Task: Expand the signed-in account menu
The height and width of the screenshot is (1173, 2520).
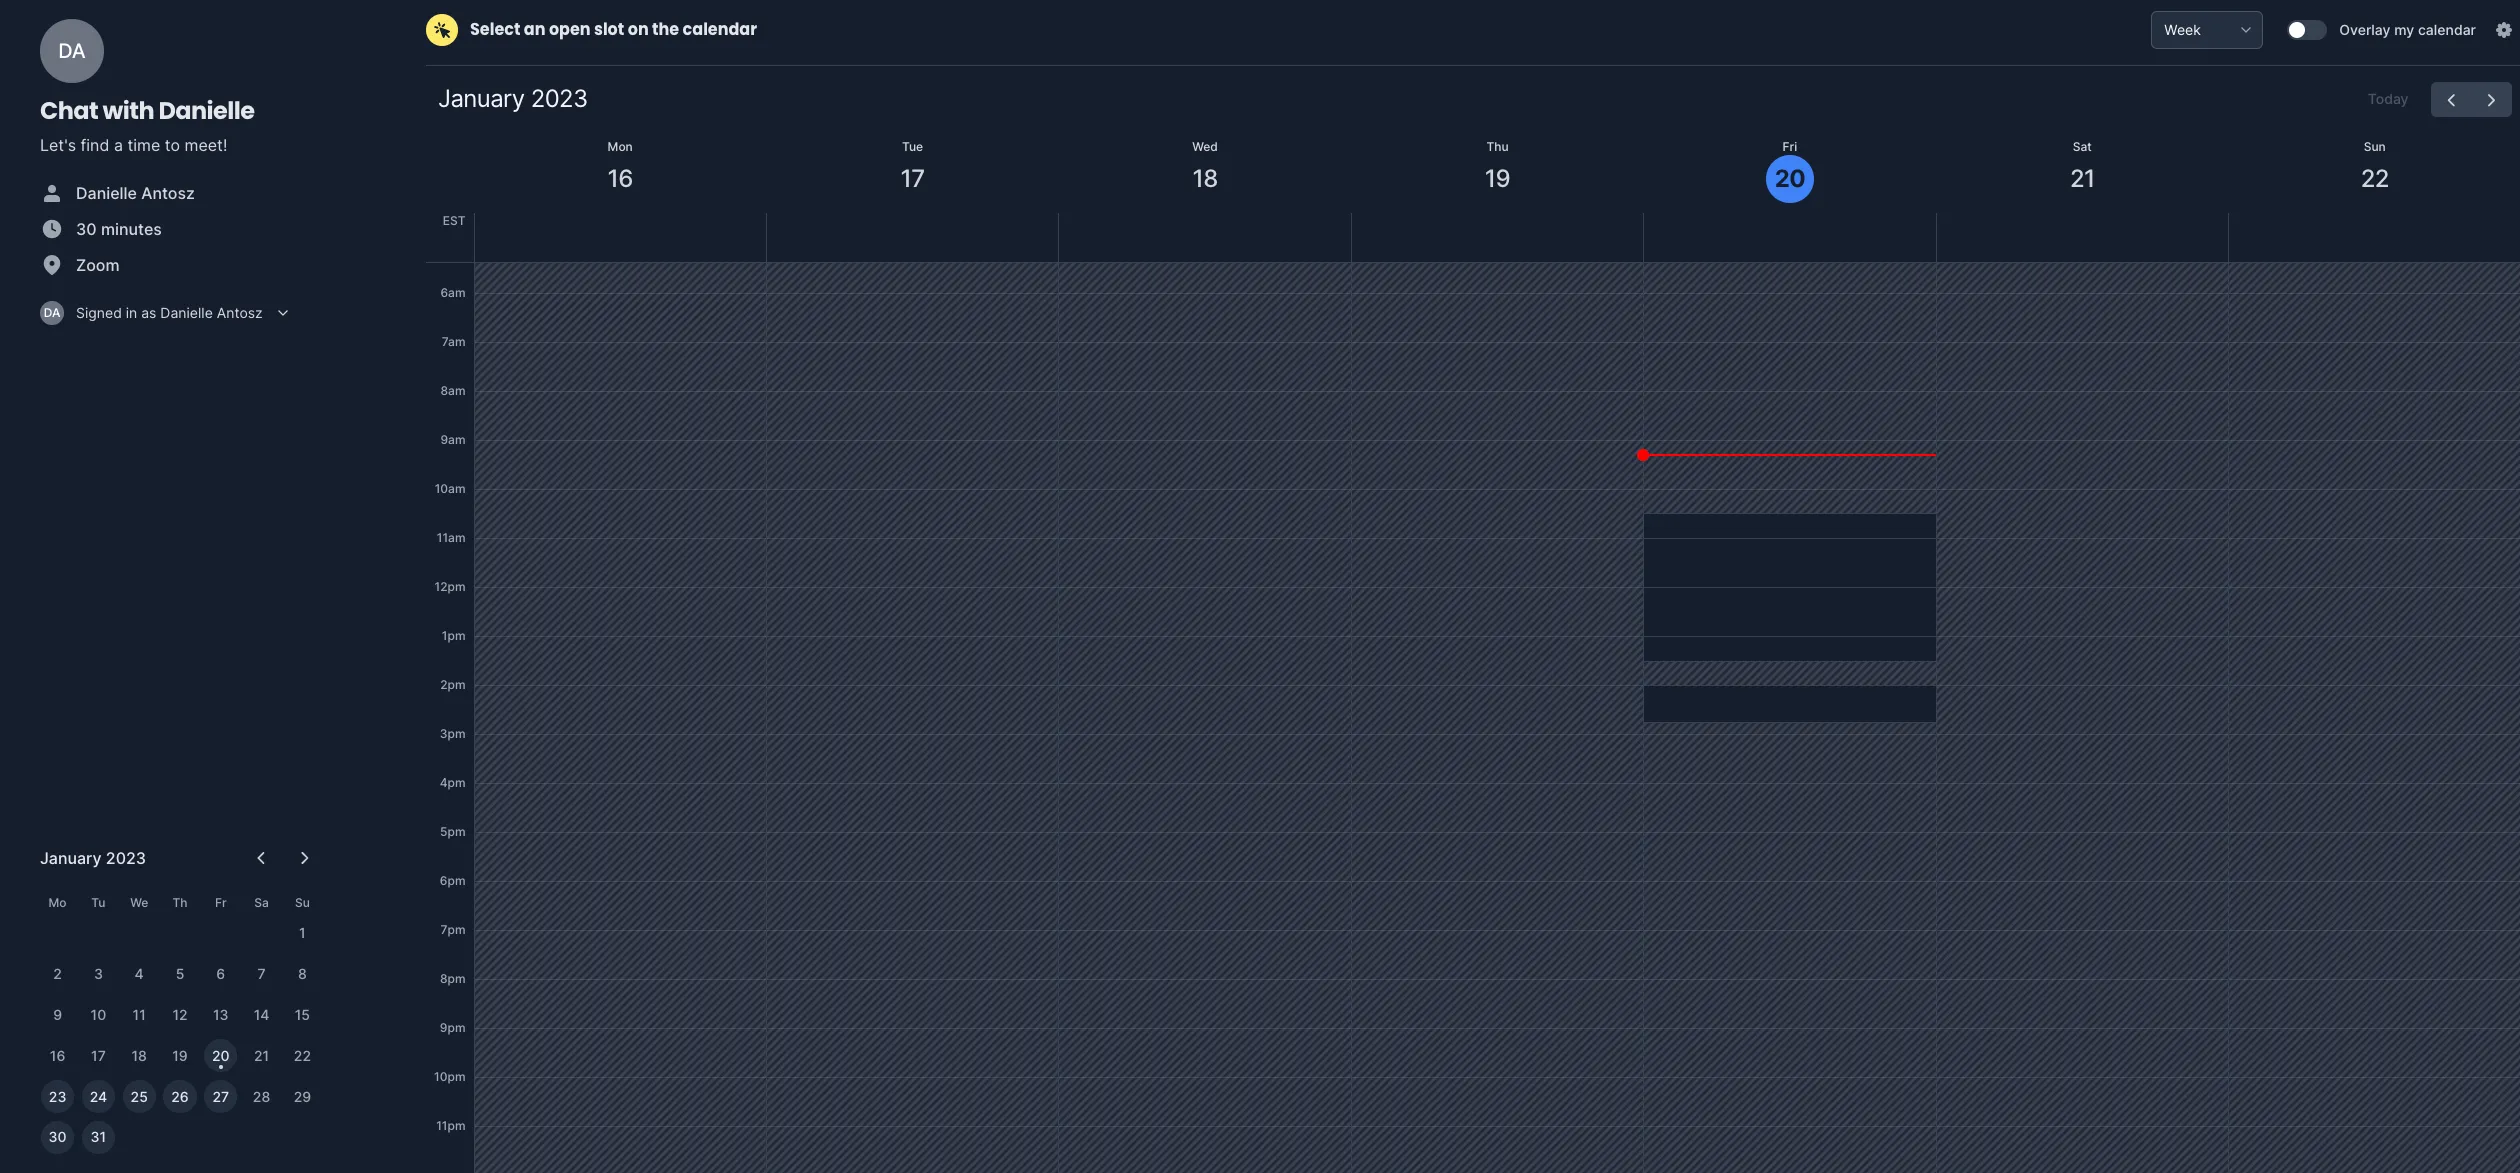Action: pyautogui.click(x=283, y=312)
